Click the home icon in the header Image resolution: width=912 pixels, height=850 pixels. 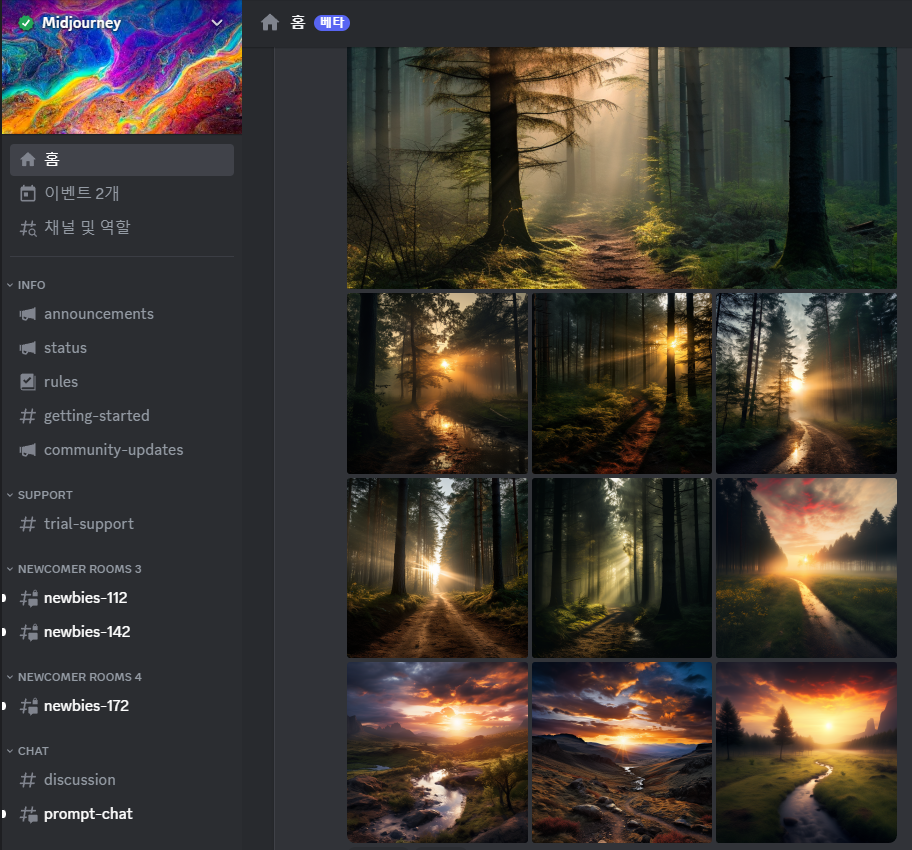[x=270, y=23]
